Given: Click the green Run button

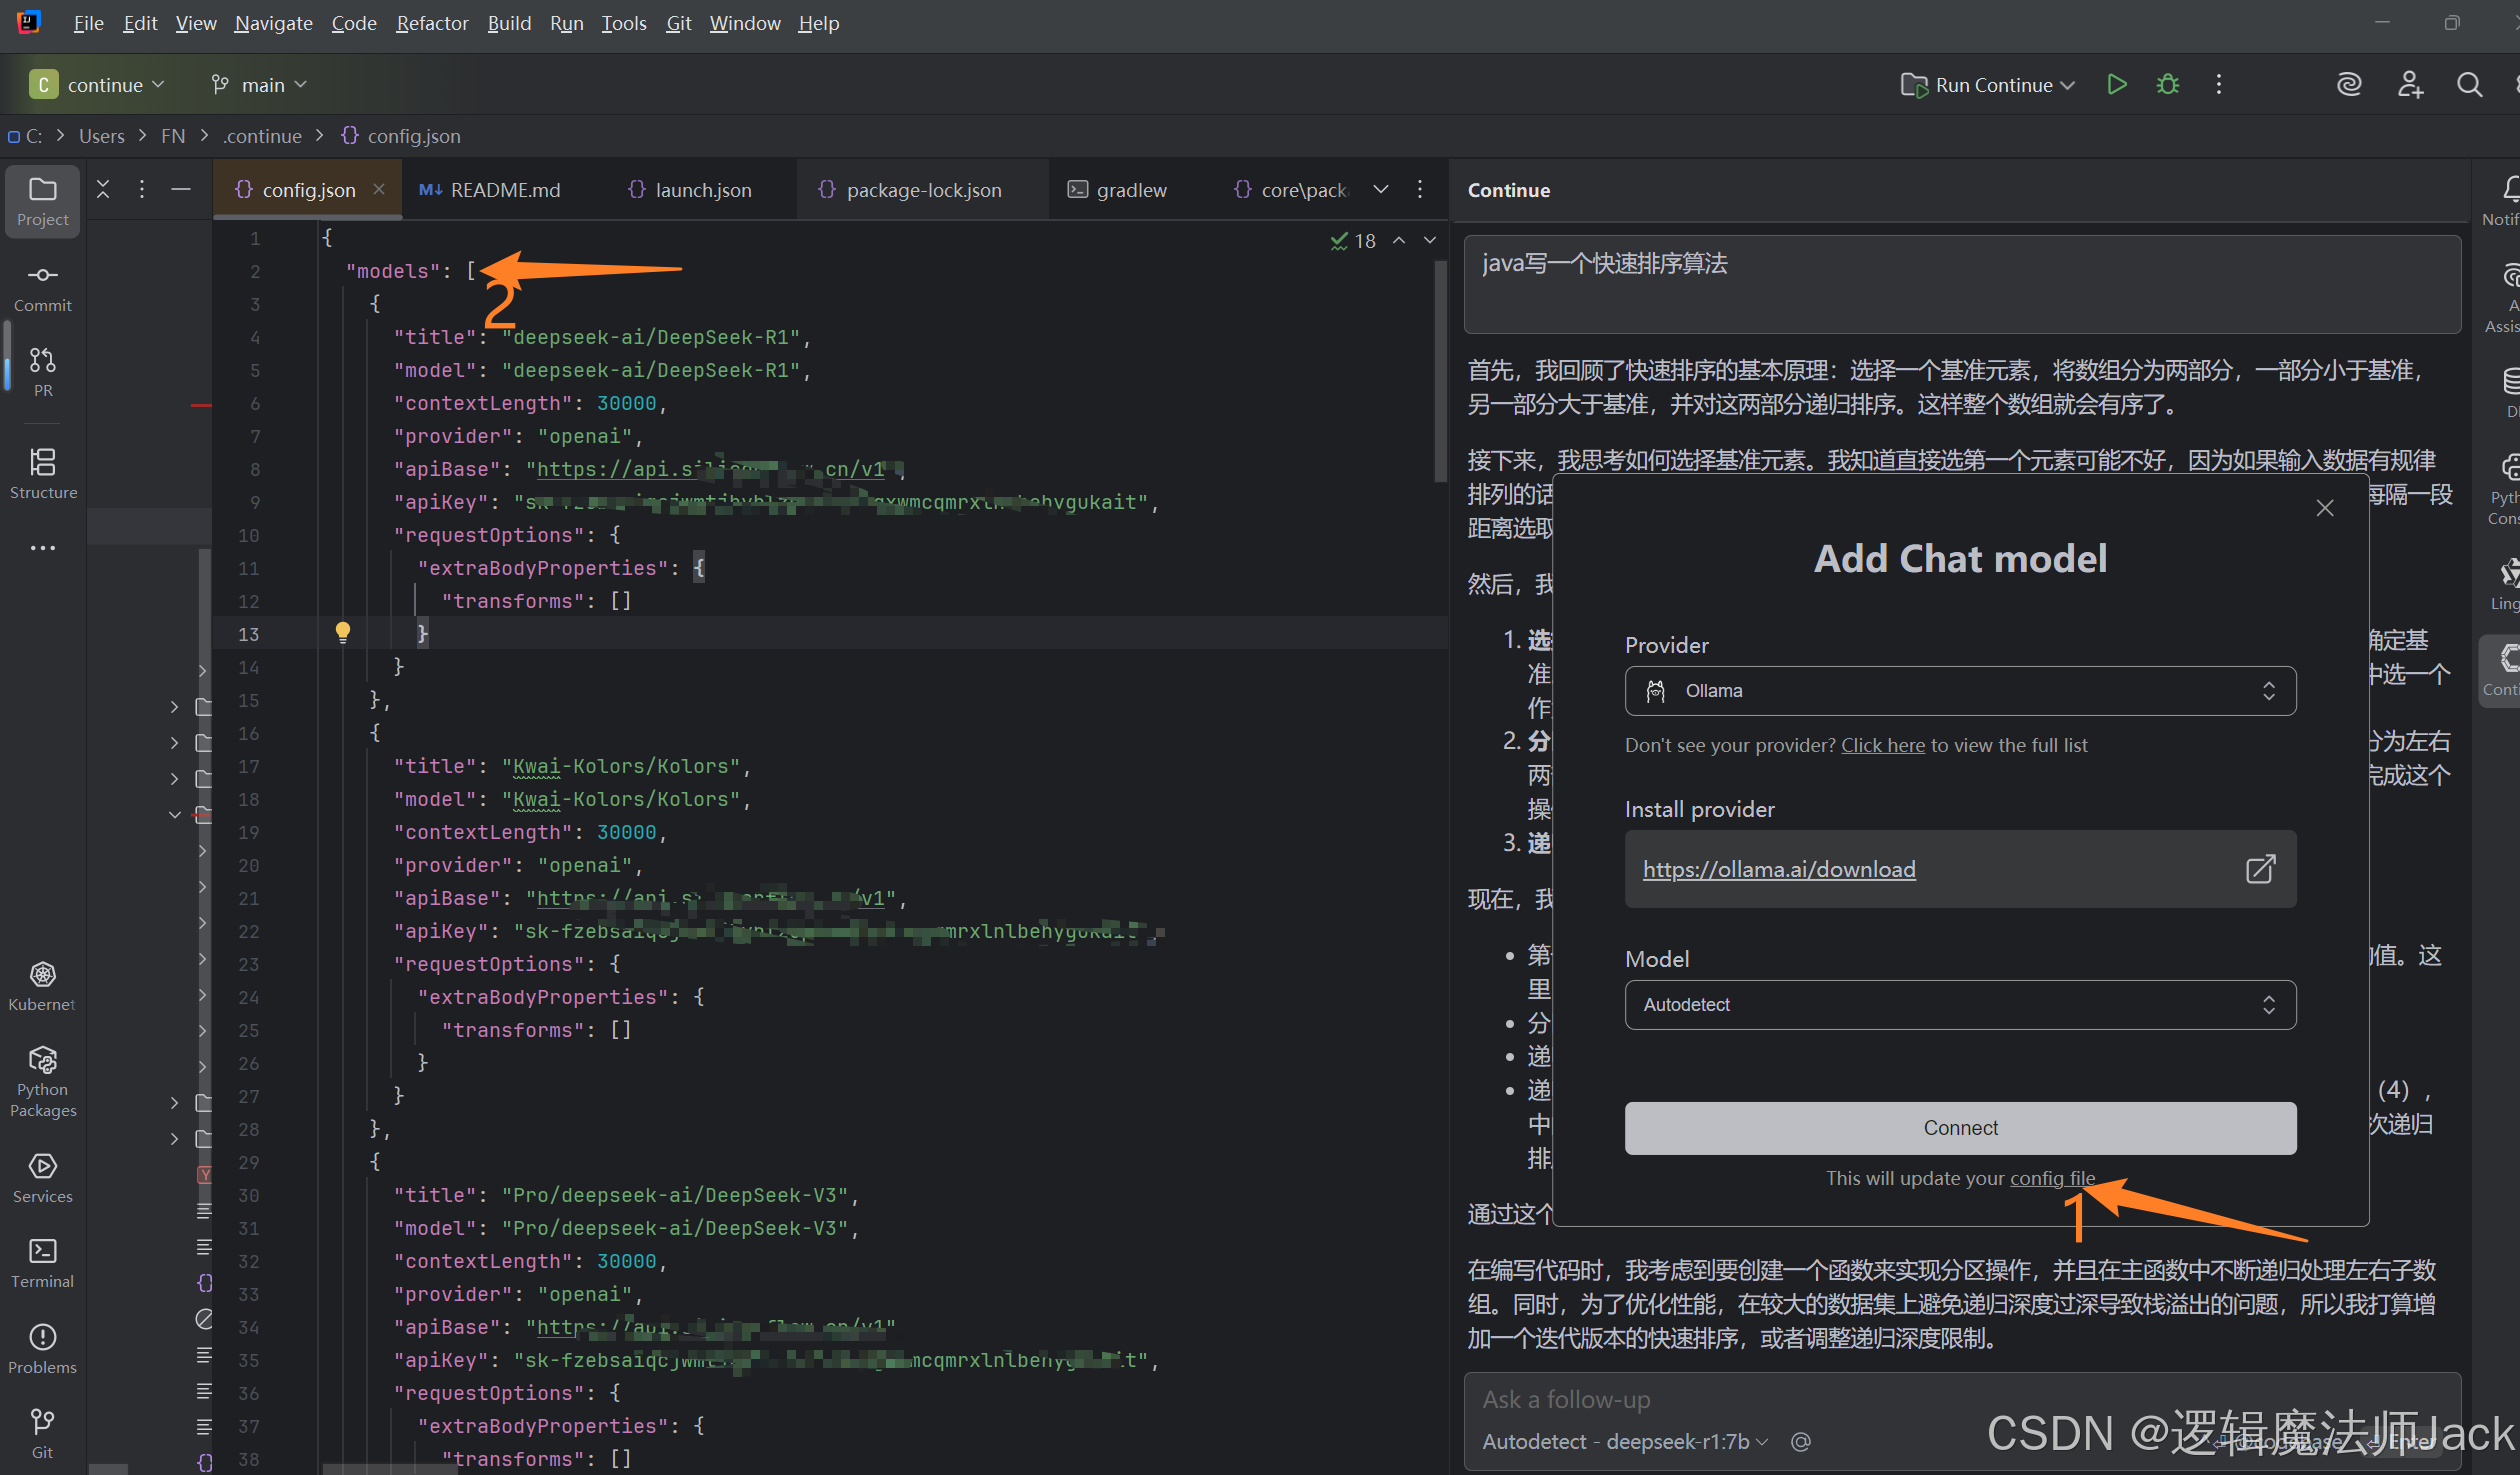Looking at the screenshot, I should tap(2116, 85).
